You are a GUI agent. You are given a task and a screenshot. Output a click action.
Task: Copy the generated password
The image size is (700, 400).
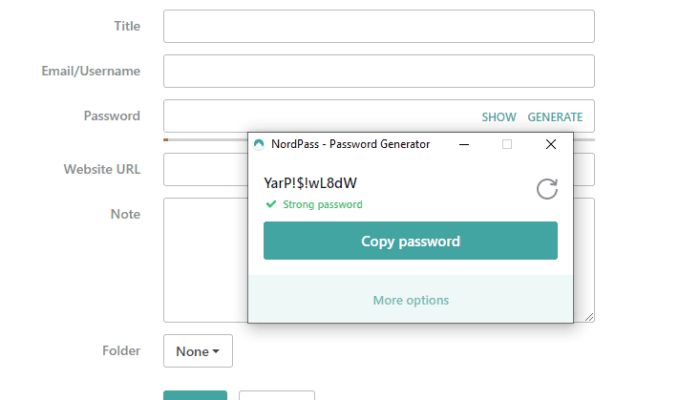pyautogui.click(x=410, y=241)
